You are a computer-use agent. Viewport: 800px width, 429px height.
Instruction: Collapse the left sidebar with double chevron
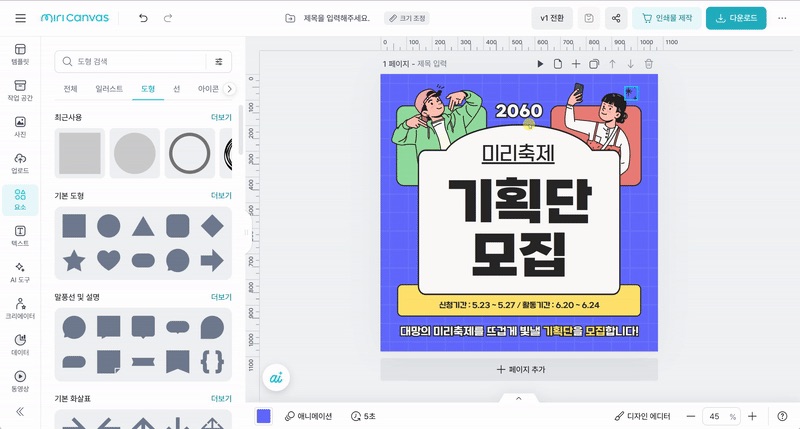tap(20, 411)
